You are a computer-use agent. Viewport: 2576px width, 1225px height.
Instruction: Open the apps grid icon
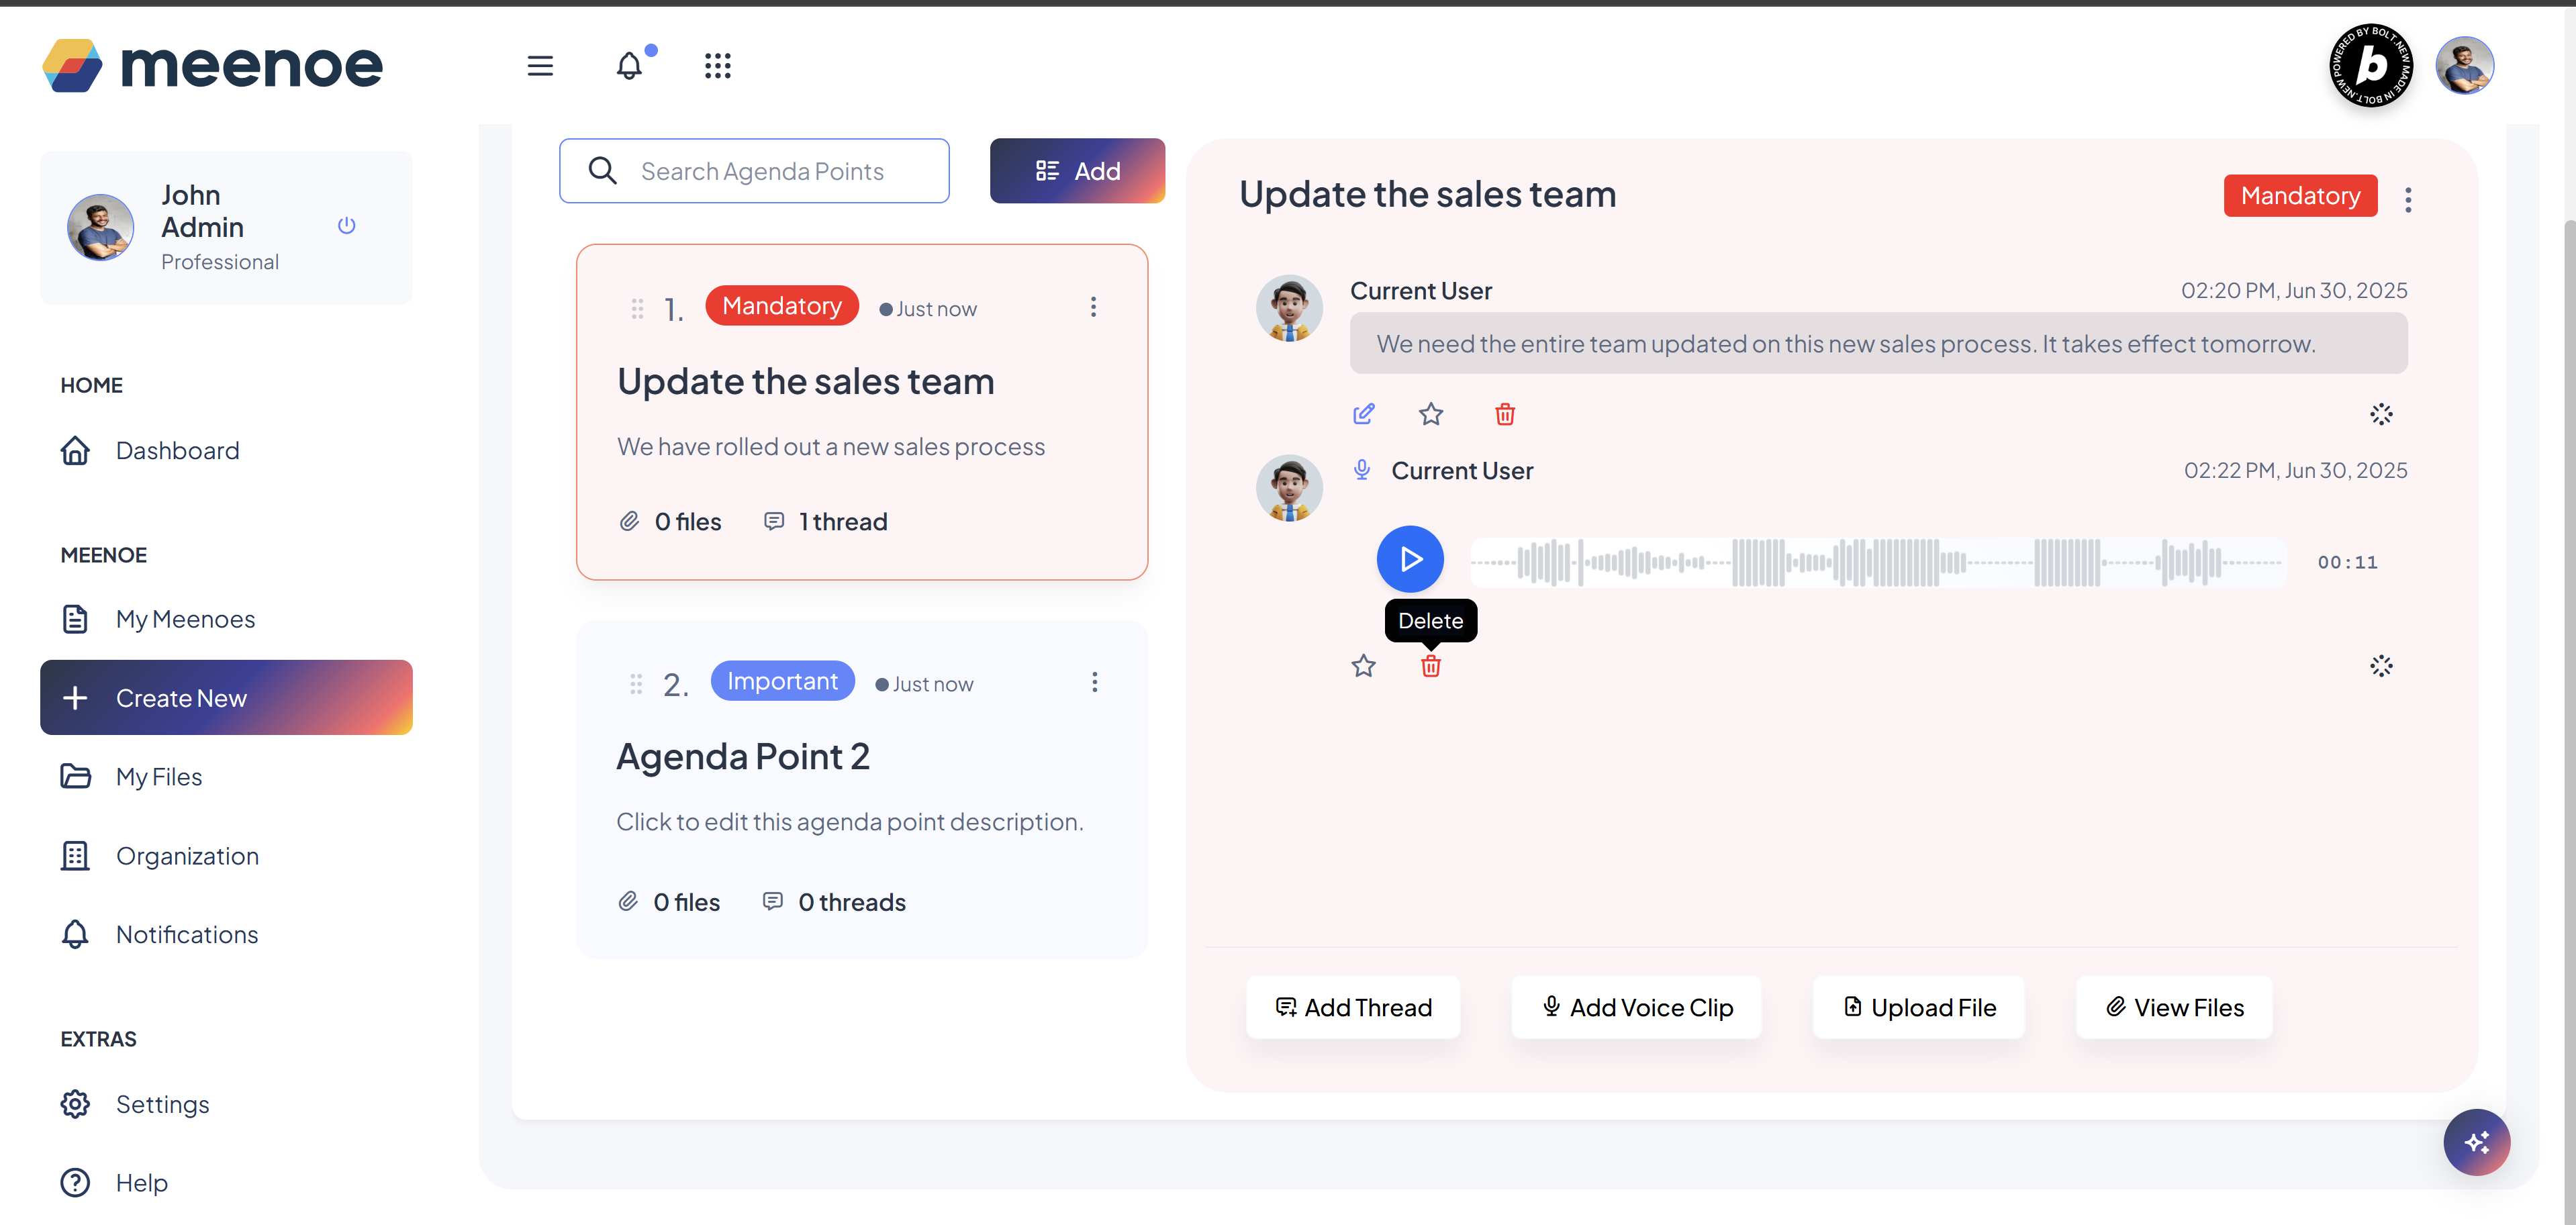coord(717,66)
